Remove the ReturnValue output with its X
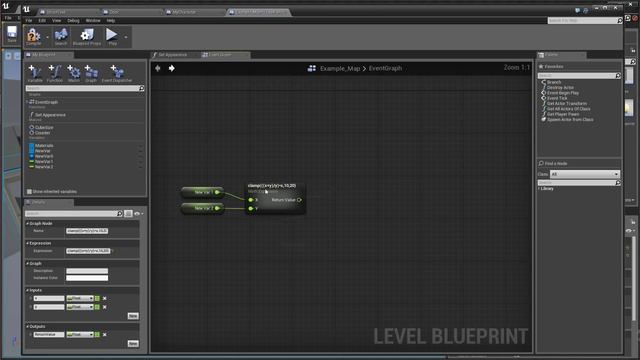Screen dimensions: 640x360 104,334
